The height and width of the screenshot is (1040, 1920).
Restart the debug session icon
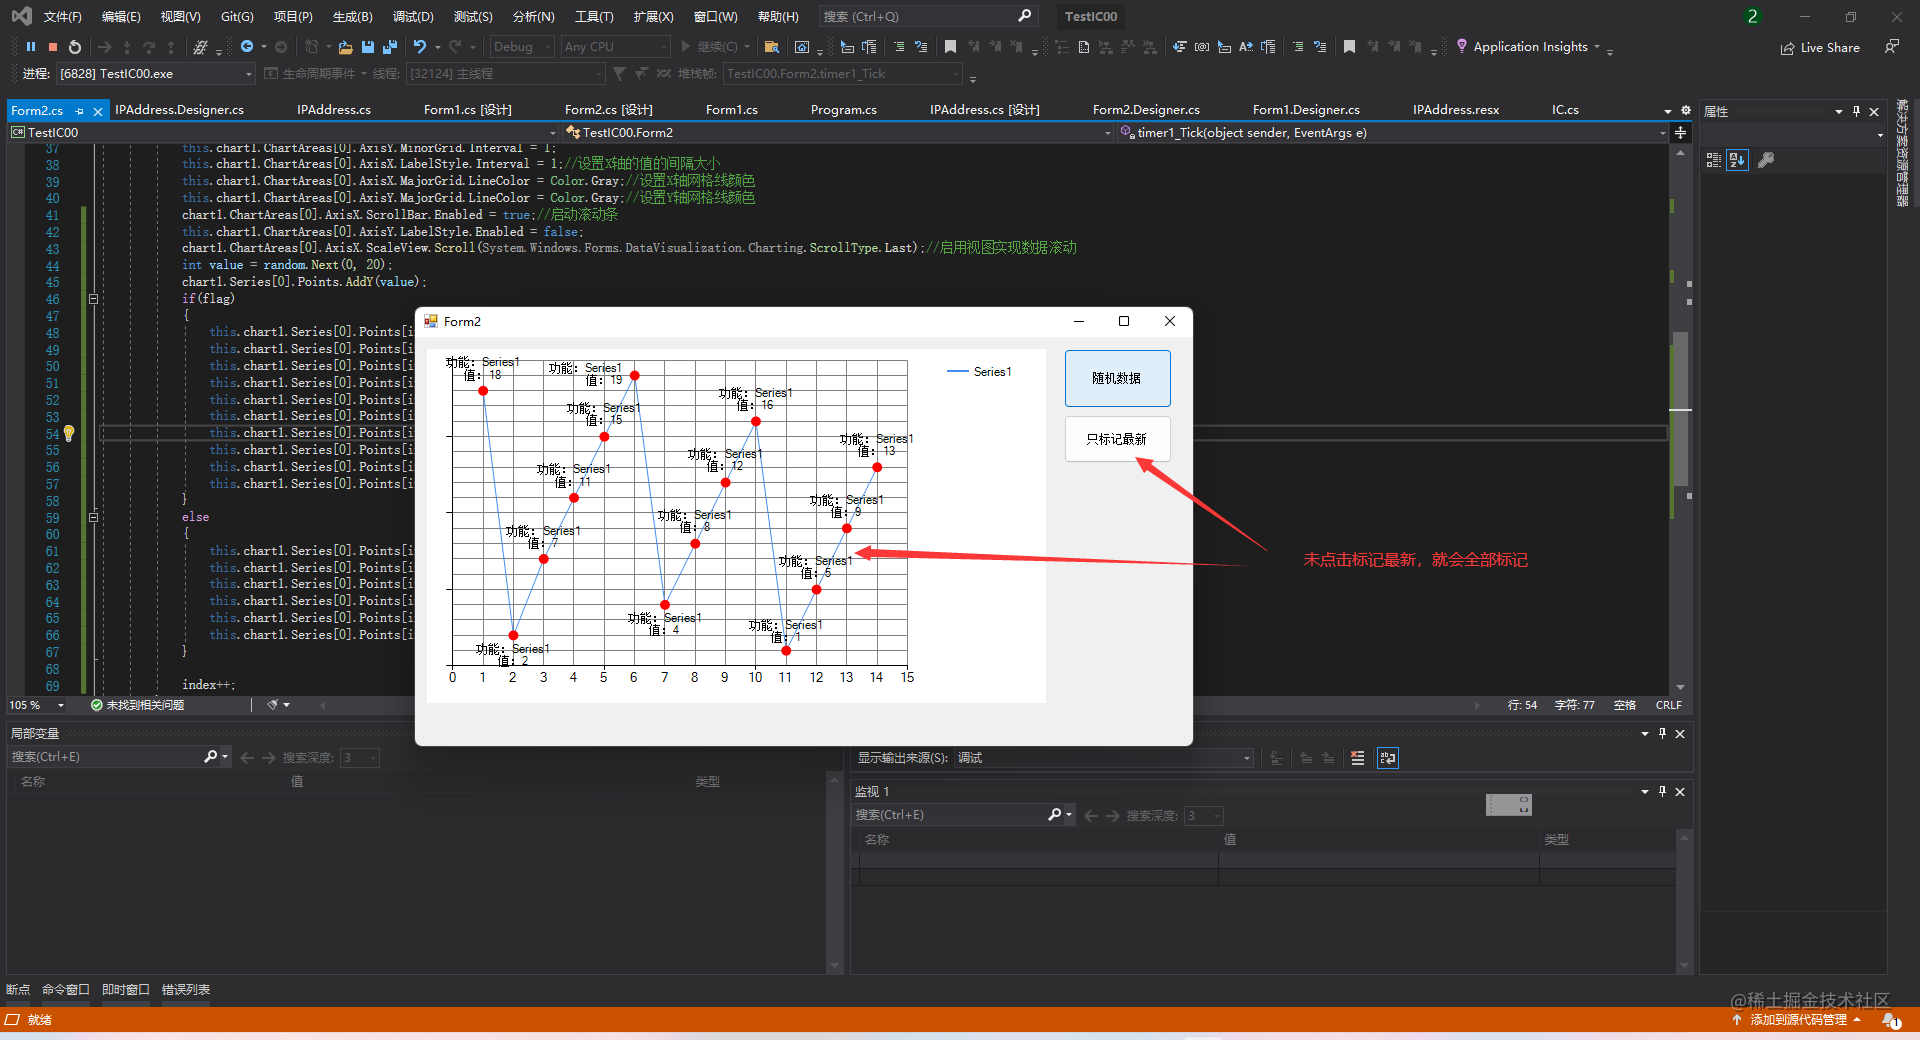pos(75,47)
